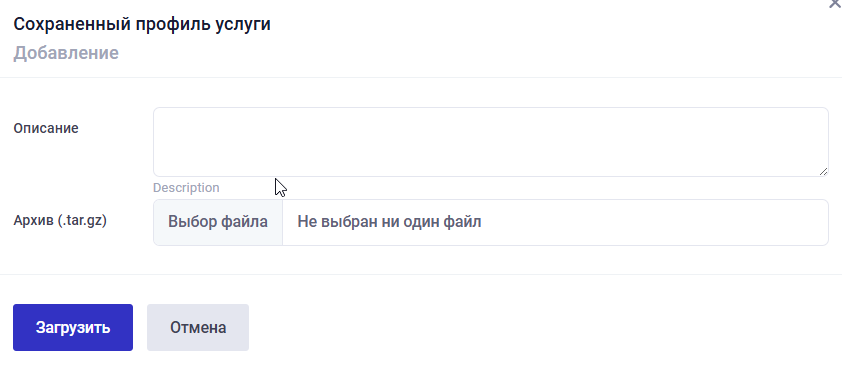Image resolution: width=842 pixels, height=369 pixels.
Task: Open file chooser via Выбор файла
Action: [x=217, y=222]
